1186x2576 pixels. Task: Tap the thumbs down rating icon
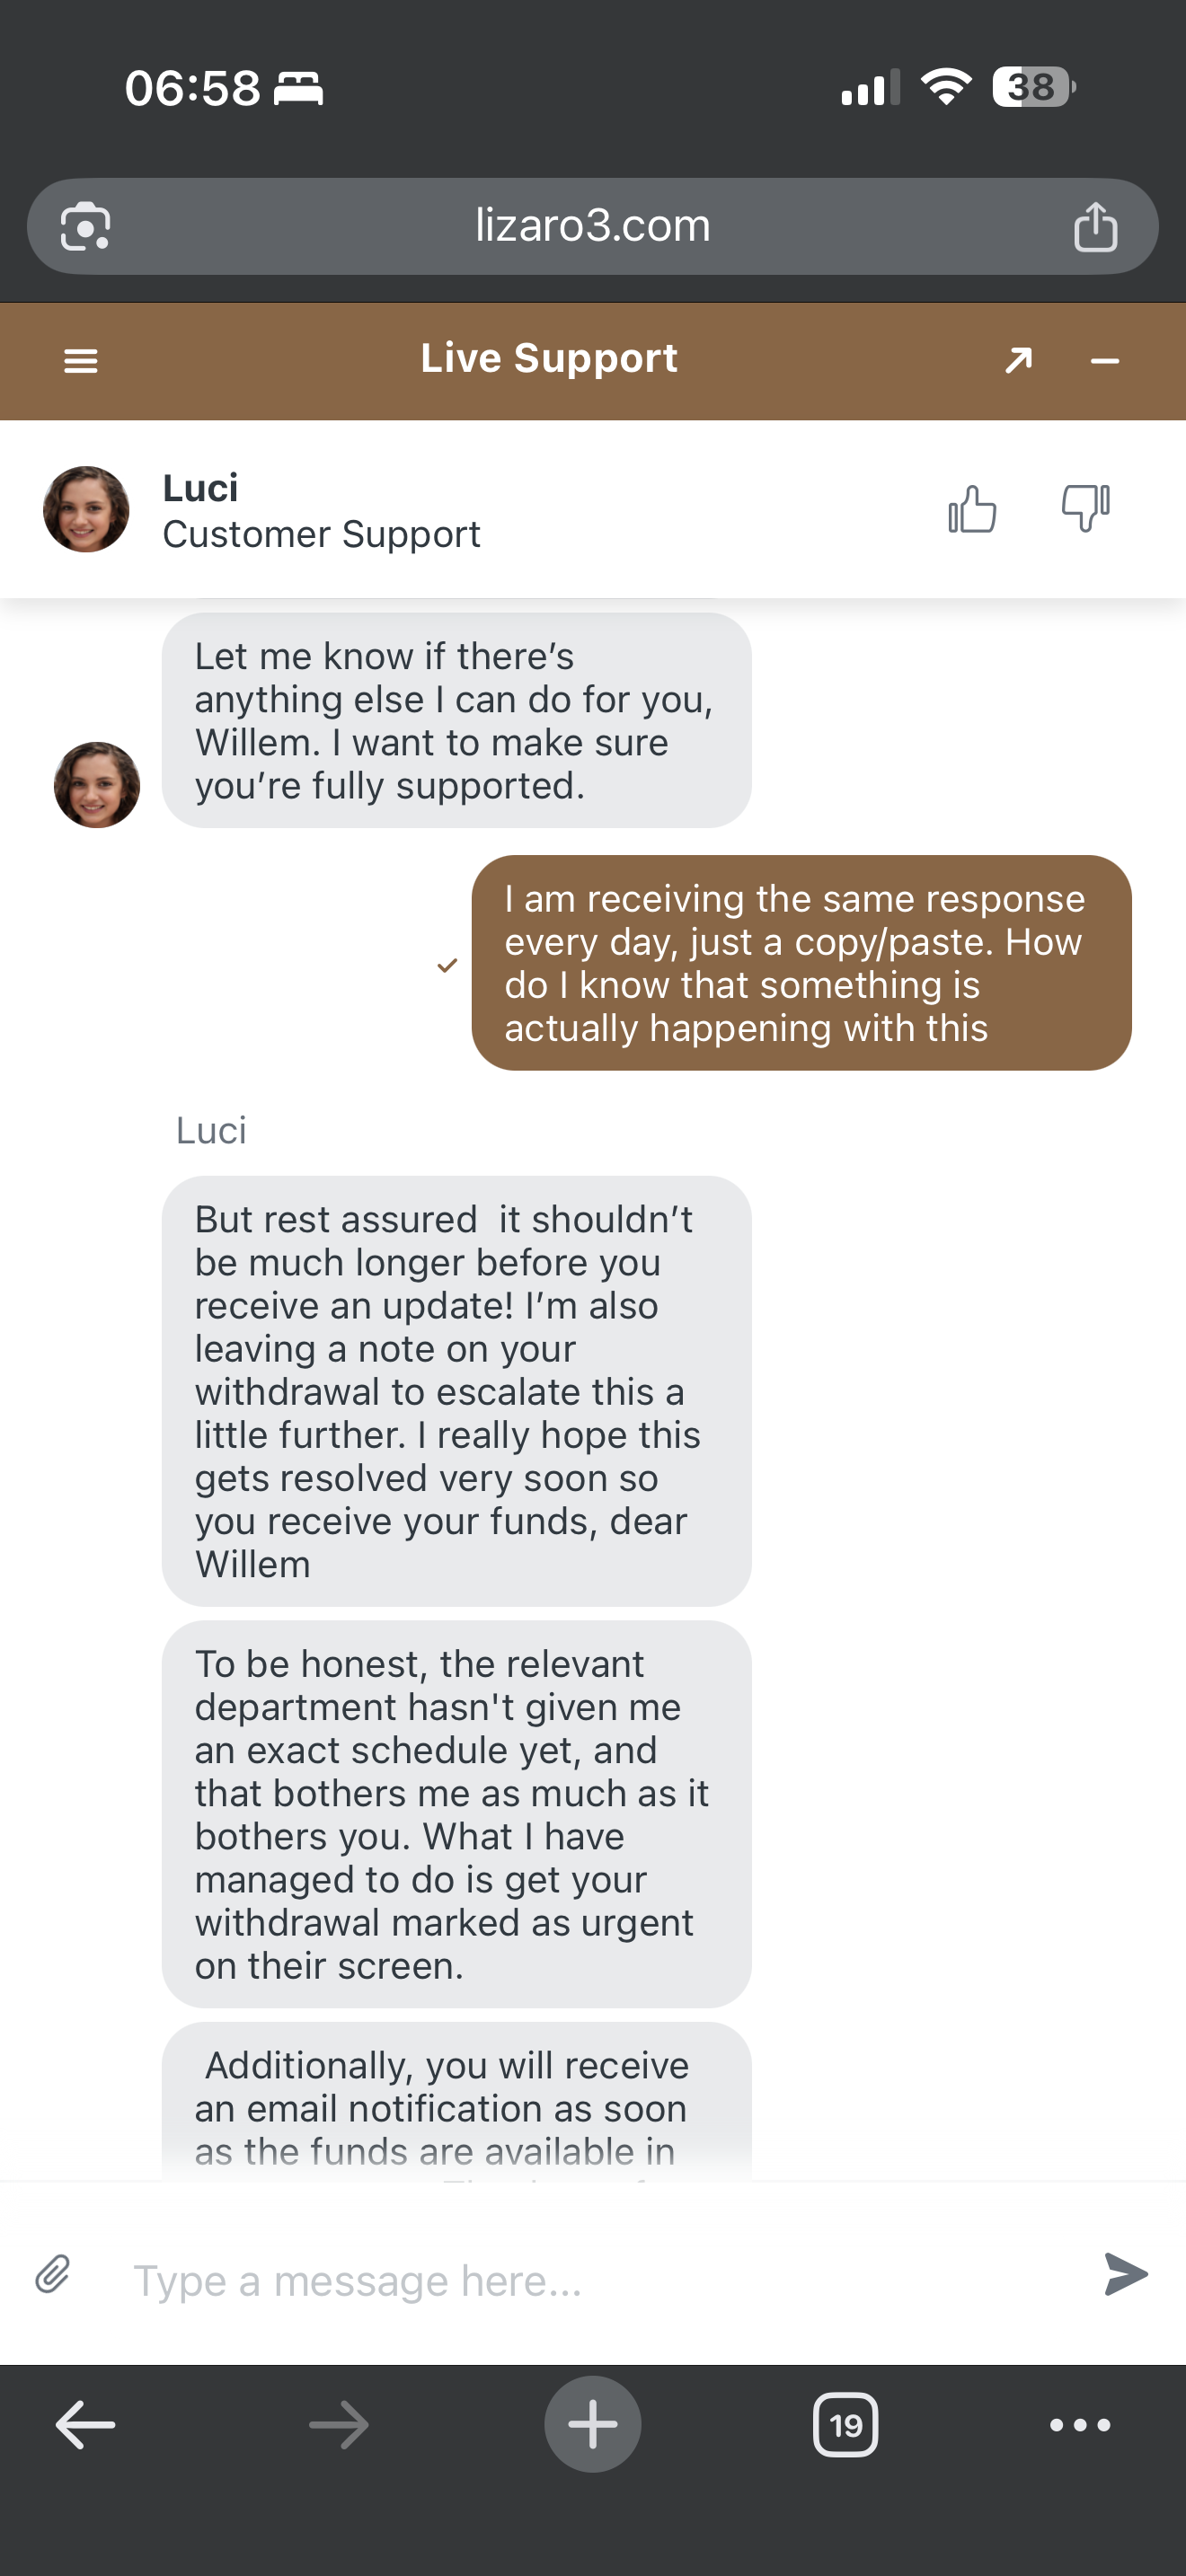[x=1085, y=508]
